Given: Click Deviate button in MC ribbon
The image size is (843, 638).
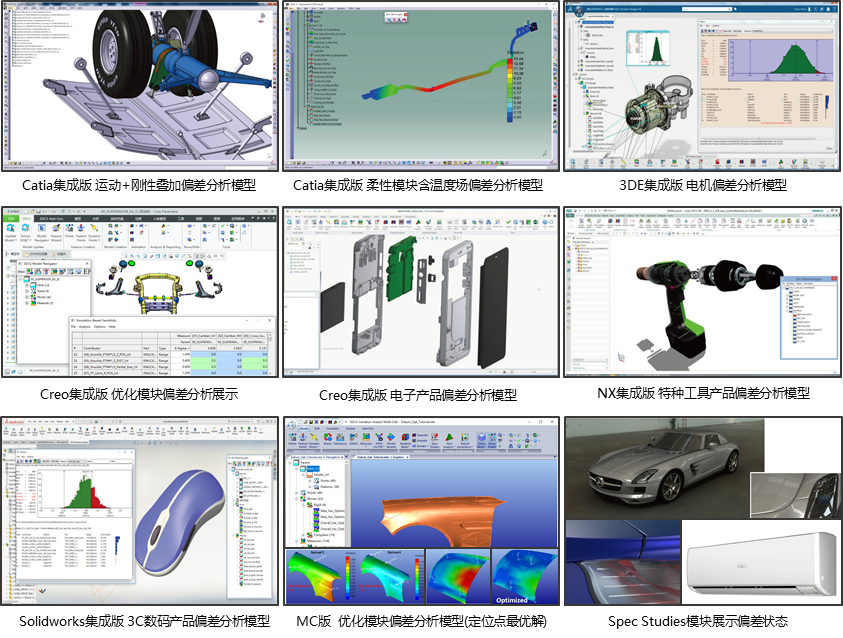Looking at the screenshot, I should 420,446.
